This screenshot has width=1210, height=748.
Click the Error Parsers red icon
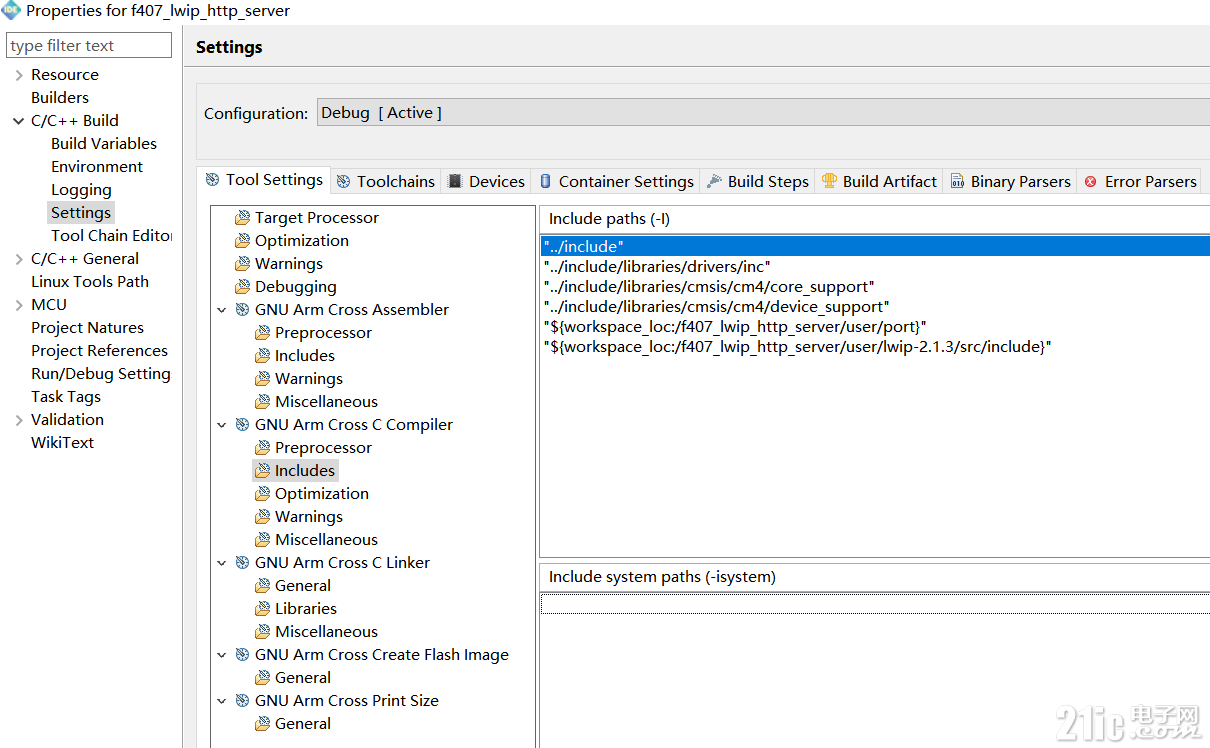[1091, 182]
